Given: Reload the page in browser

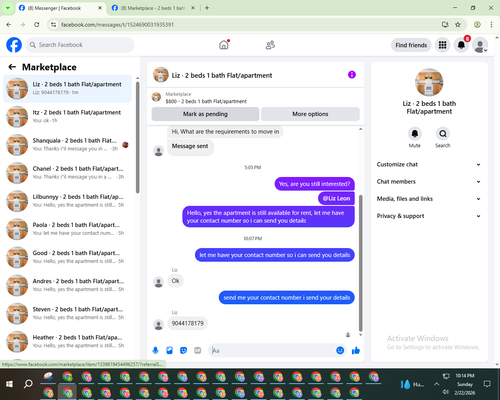Looking at the screenshot, I should [x=37, y=24].
